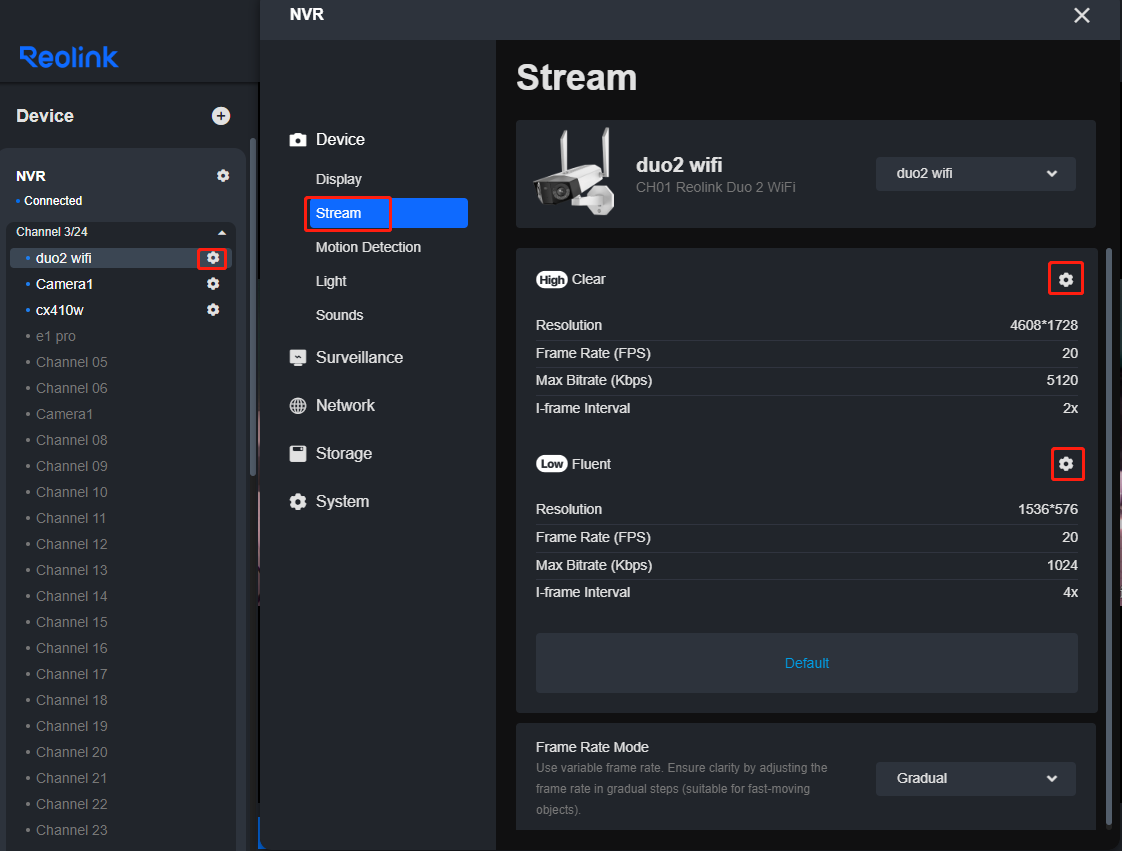The height and width of the screenshot is (851, 1122).
Task: Click the Storage disk icon
Action: (x=298, y=454)
